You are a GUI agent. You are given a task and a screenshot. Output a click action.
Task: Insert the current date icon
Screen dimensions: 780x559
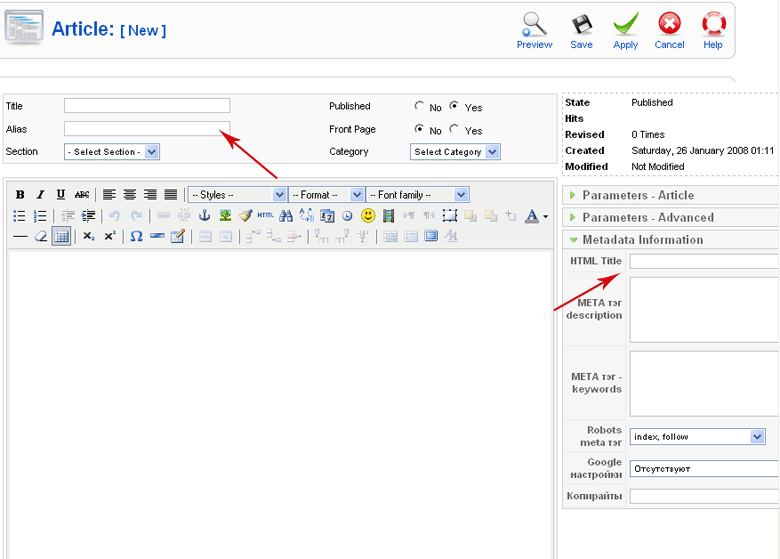point(327,215)
